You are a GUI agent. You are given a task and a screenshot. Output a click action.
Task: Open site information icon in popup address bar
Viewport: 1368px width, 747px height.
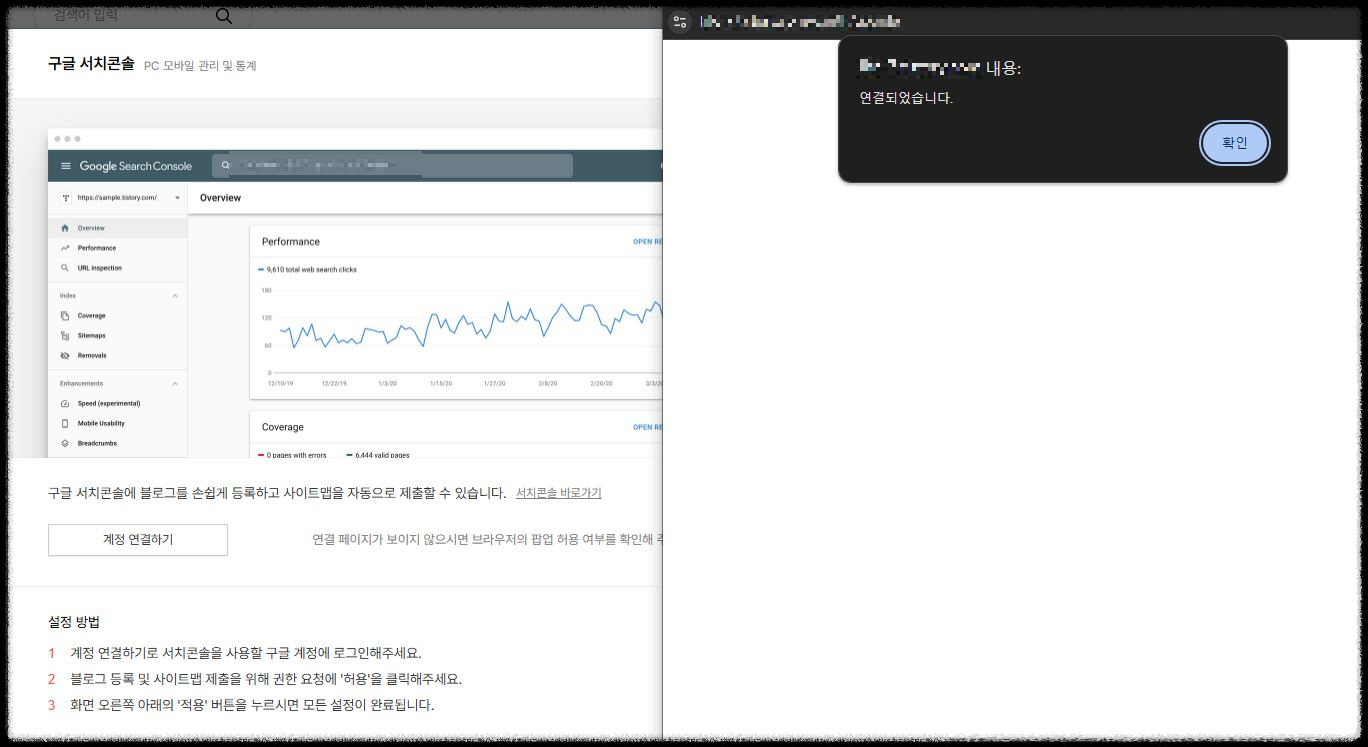click(x=680, y=22)
